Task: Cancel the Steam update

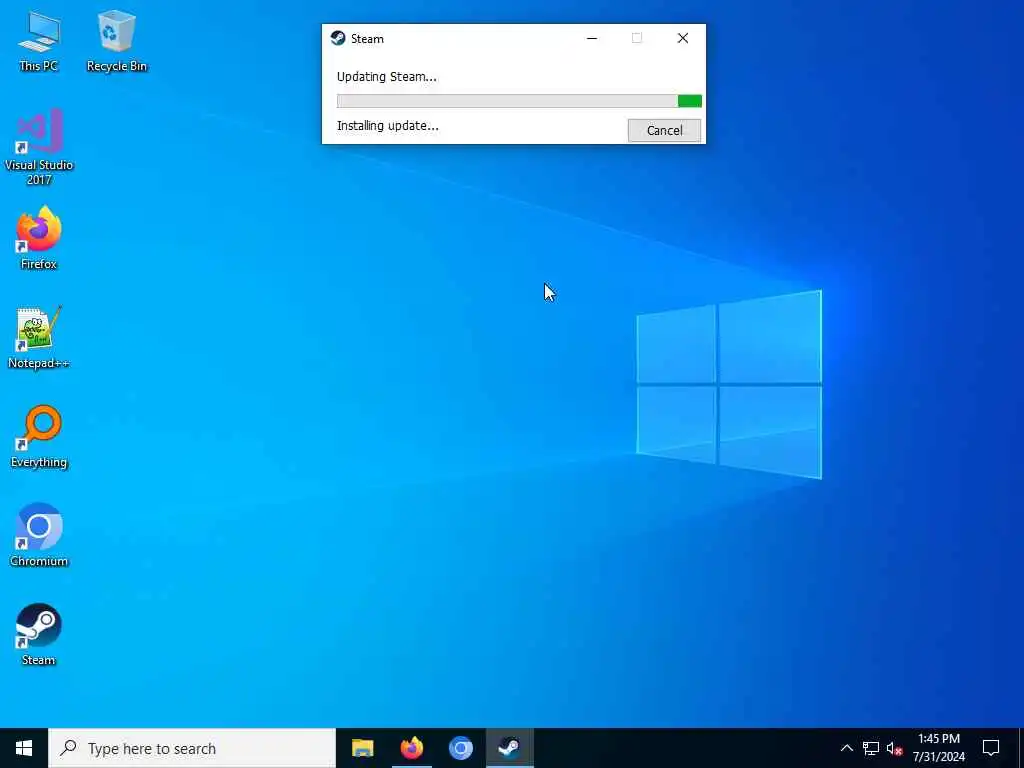Action: pyautogui.click(x=664, y=130)
